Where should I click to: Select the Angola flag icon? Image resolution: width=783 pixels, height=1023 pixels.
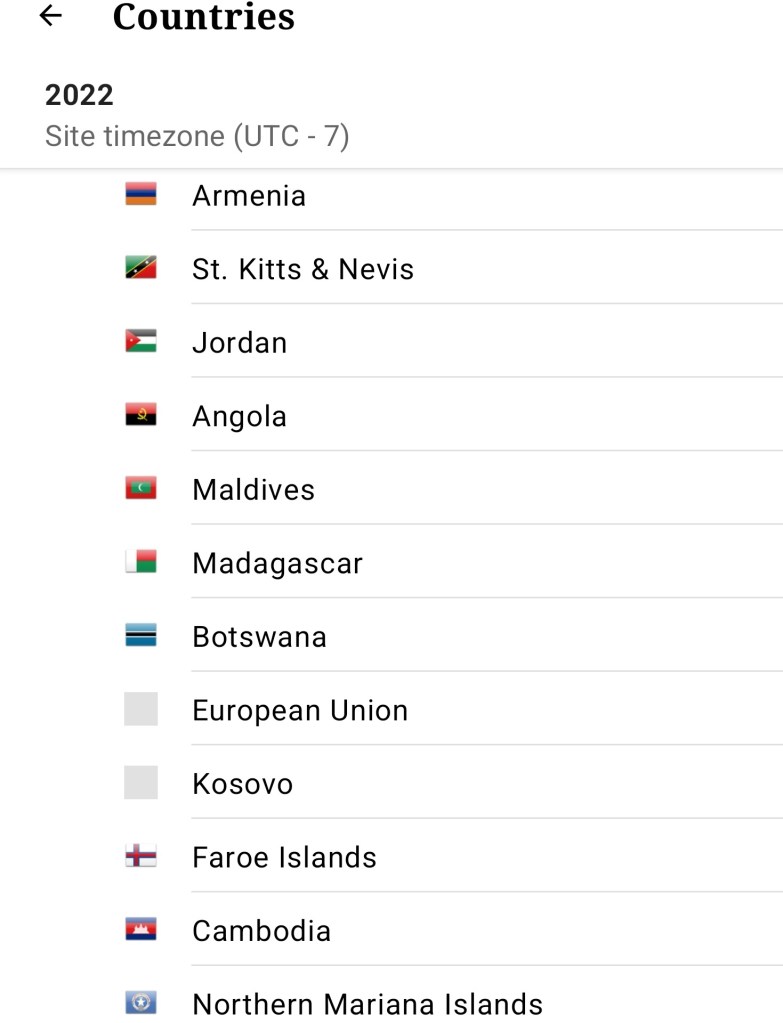pos(141,416)
